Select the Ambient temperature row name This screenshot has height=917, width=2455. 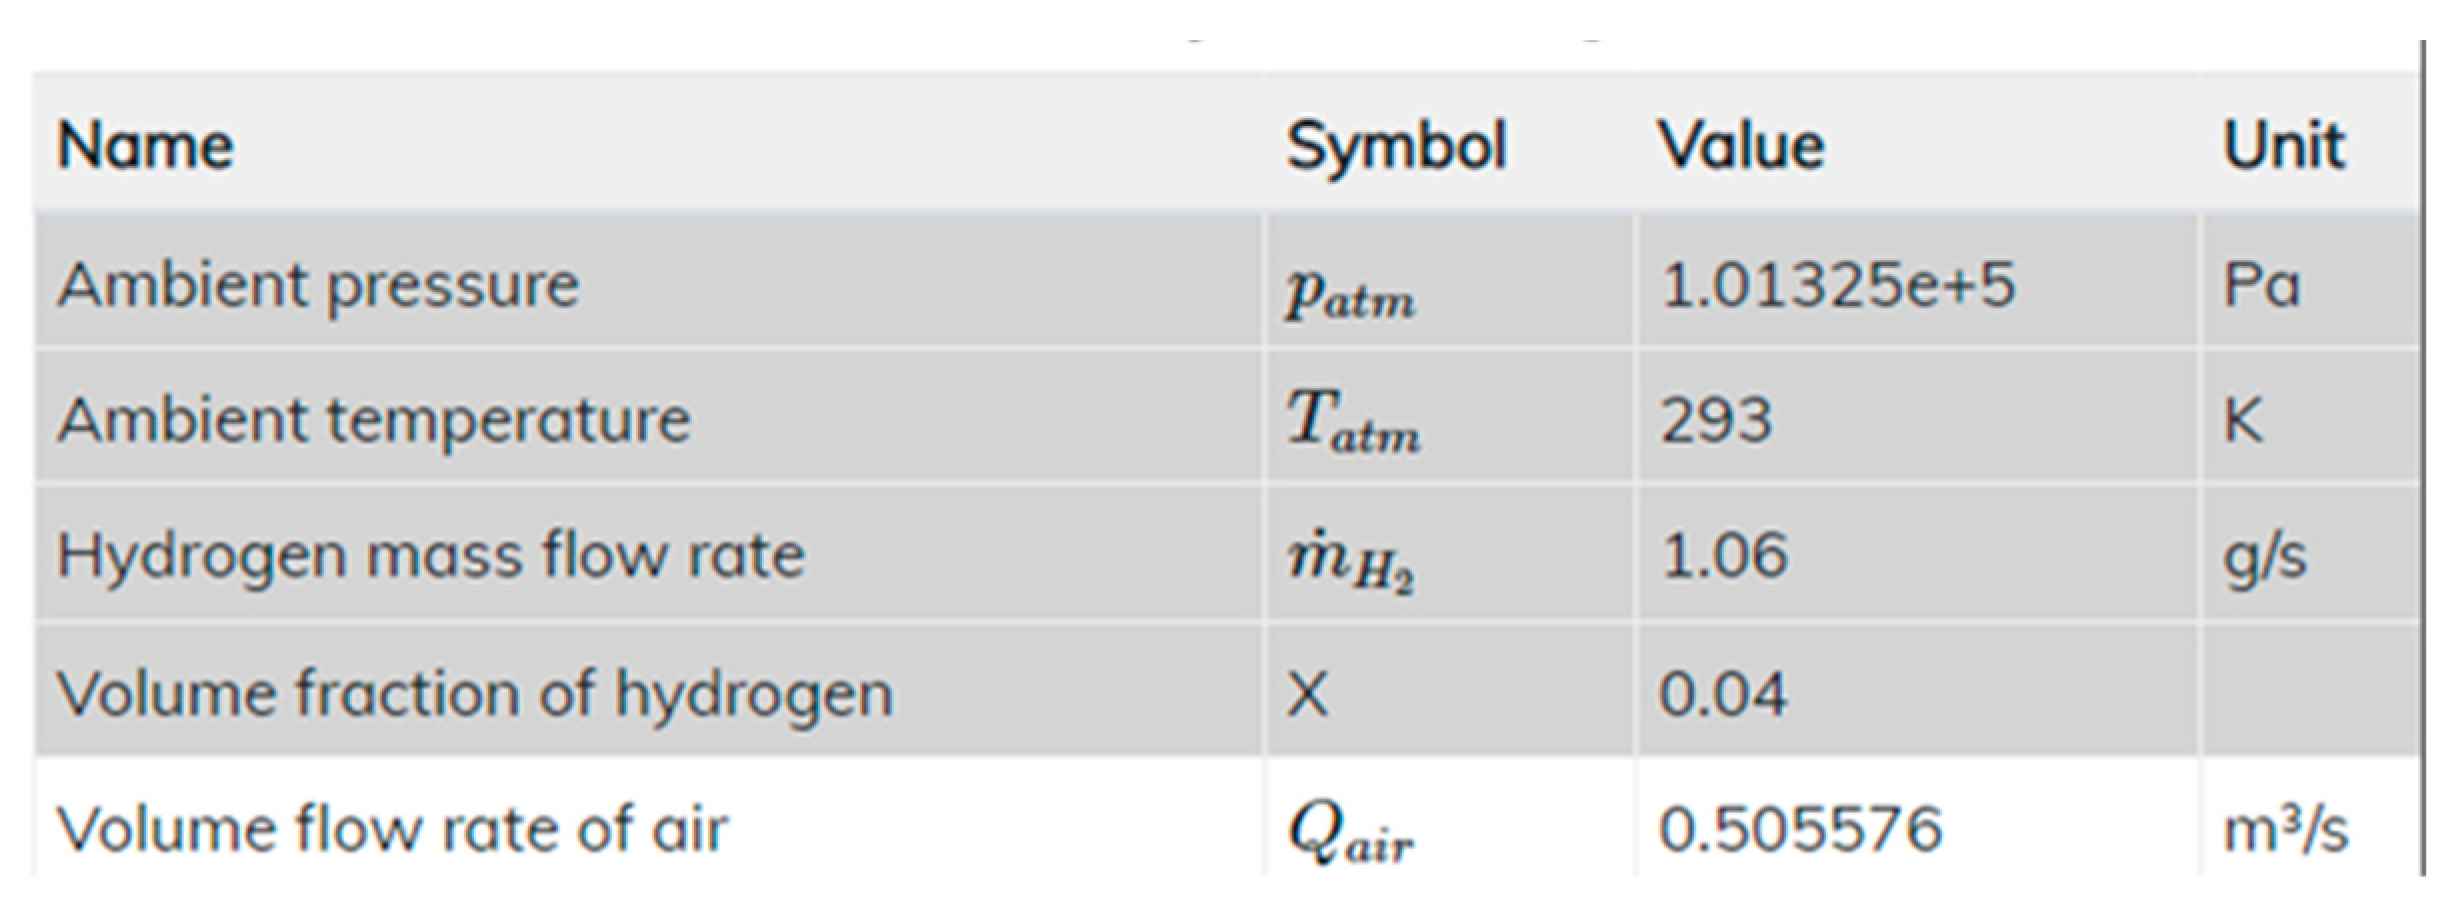coord(374,420)
